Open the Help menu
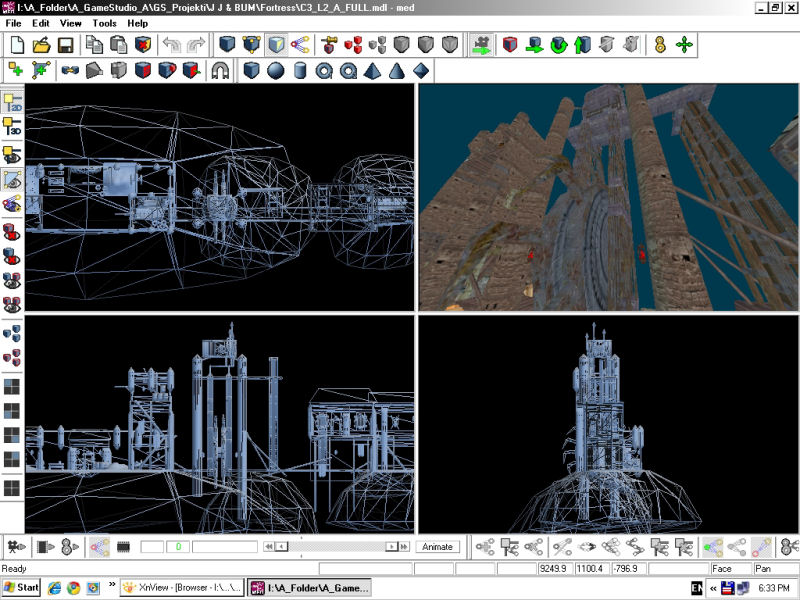 coord(137,23)
